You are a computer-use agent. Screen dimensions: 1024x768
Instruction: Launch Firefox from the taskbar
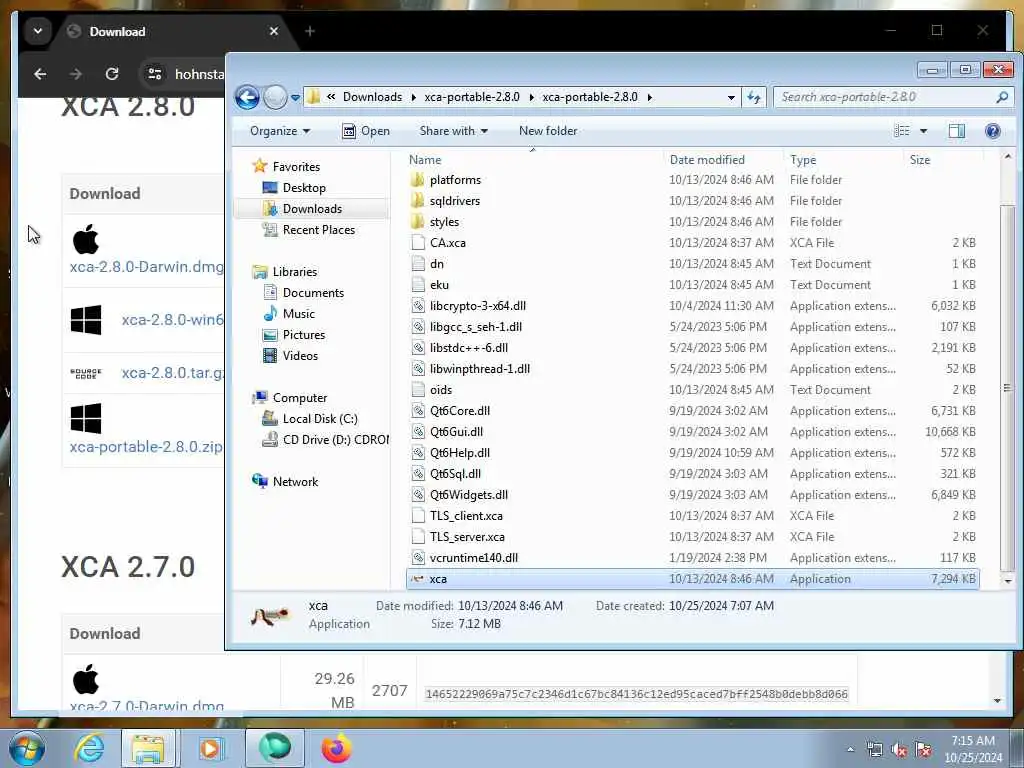(x=336, y=748)
